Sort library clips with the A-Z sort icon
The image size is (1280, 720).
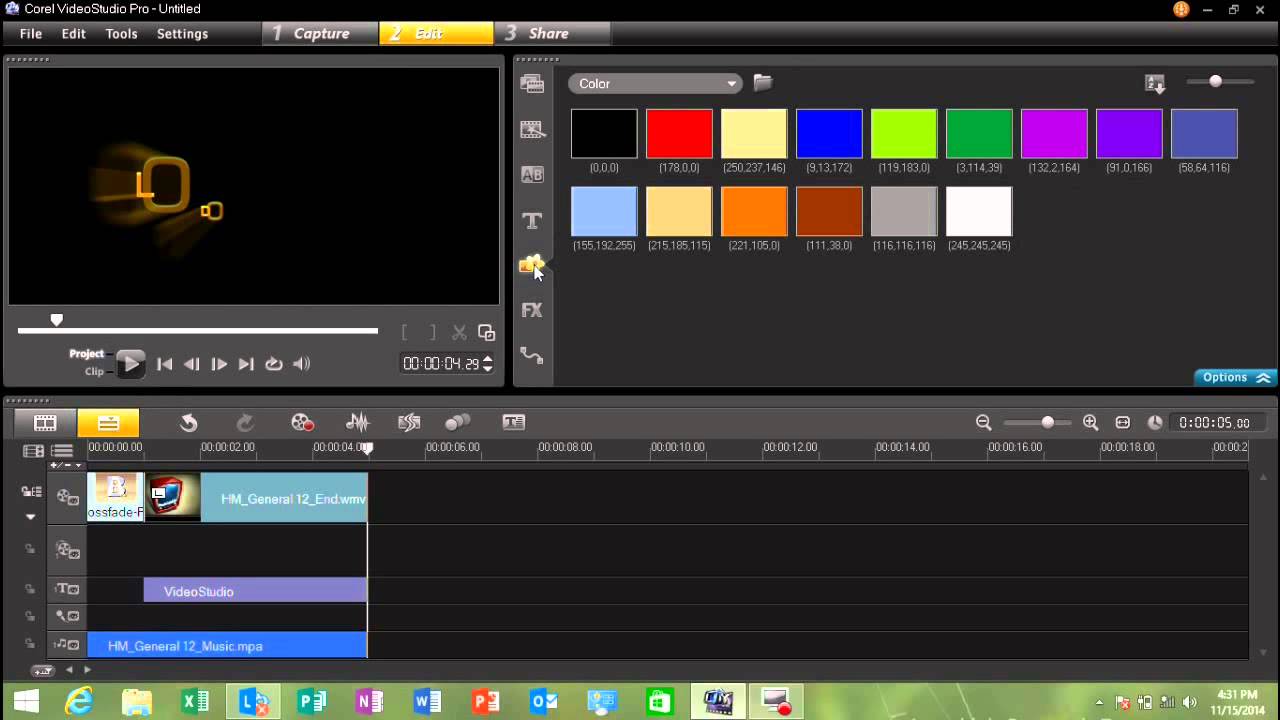(x=1155, y=84)
